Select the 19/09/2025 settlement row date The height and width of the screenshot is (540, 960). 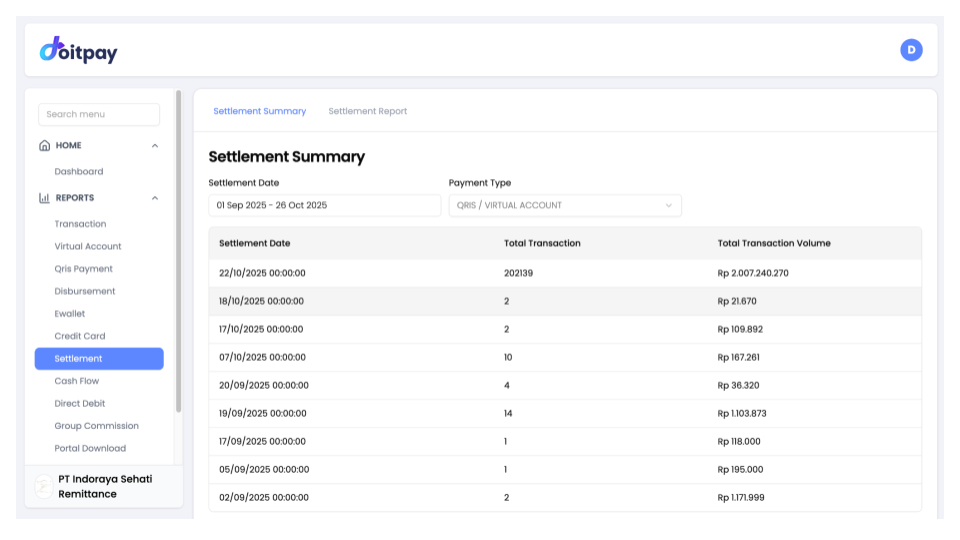[x=263, y=413]
